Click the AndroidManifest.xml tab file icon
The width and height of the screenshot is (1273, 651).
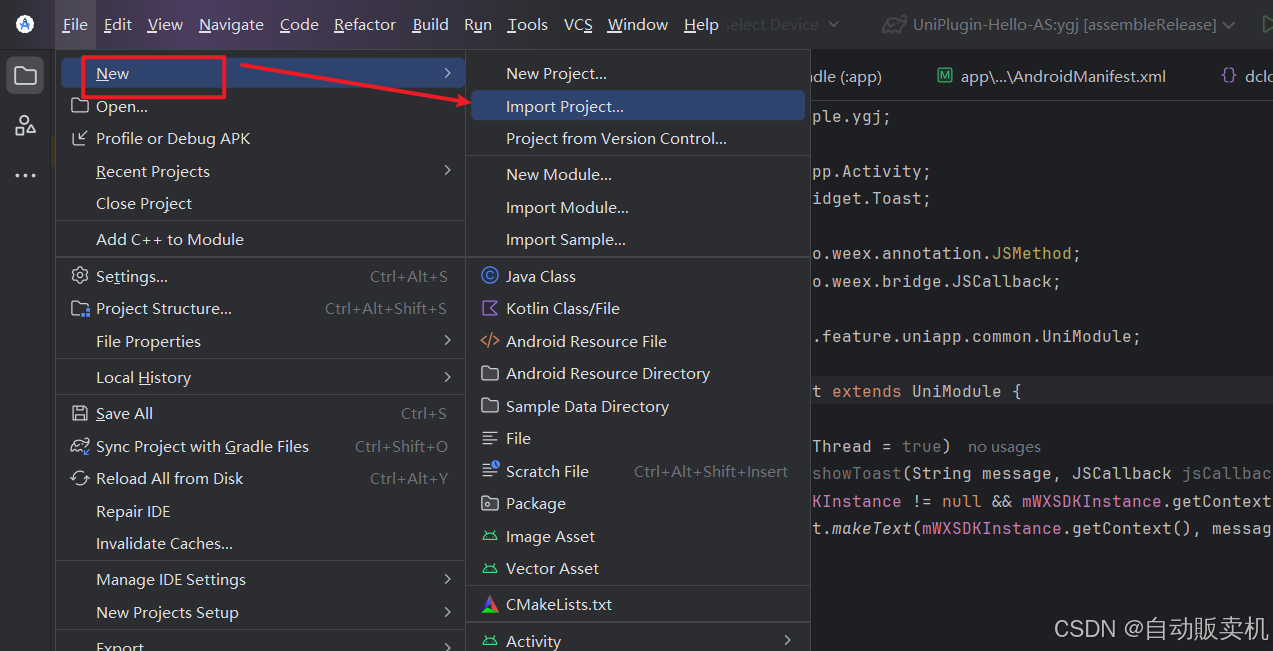click(944, 75)
